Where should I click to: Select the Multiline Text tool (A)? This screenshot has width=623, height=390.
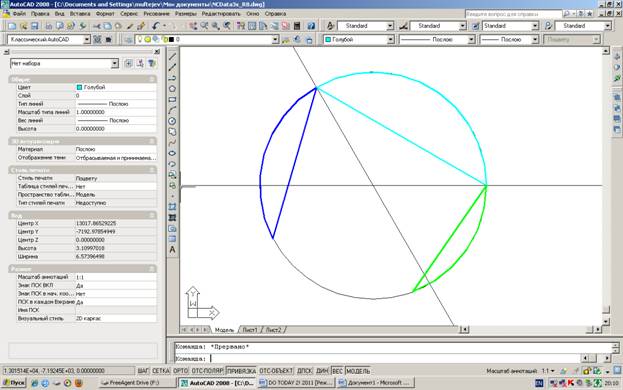172,249
